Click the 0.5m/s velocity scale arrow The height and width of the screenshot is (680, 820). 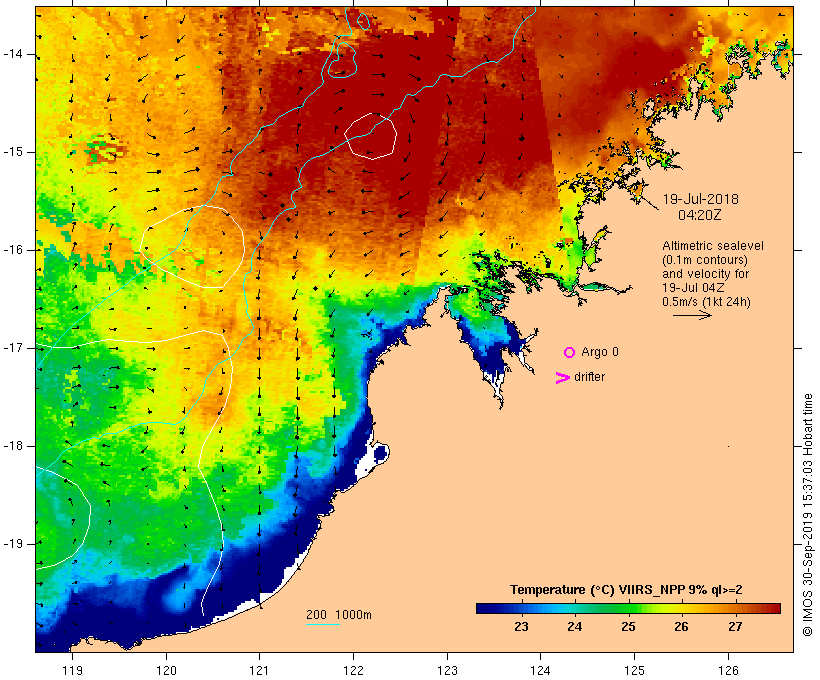coord(692,315)
